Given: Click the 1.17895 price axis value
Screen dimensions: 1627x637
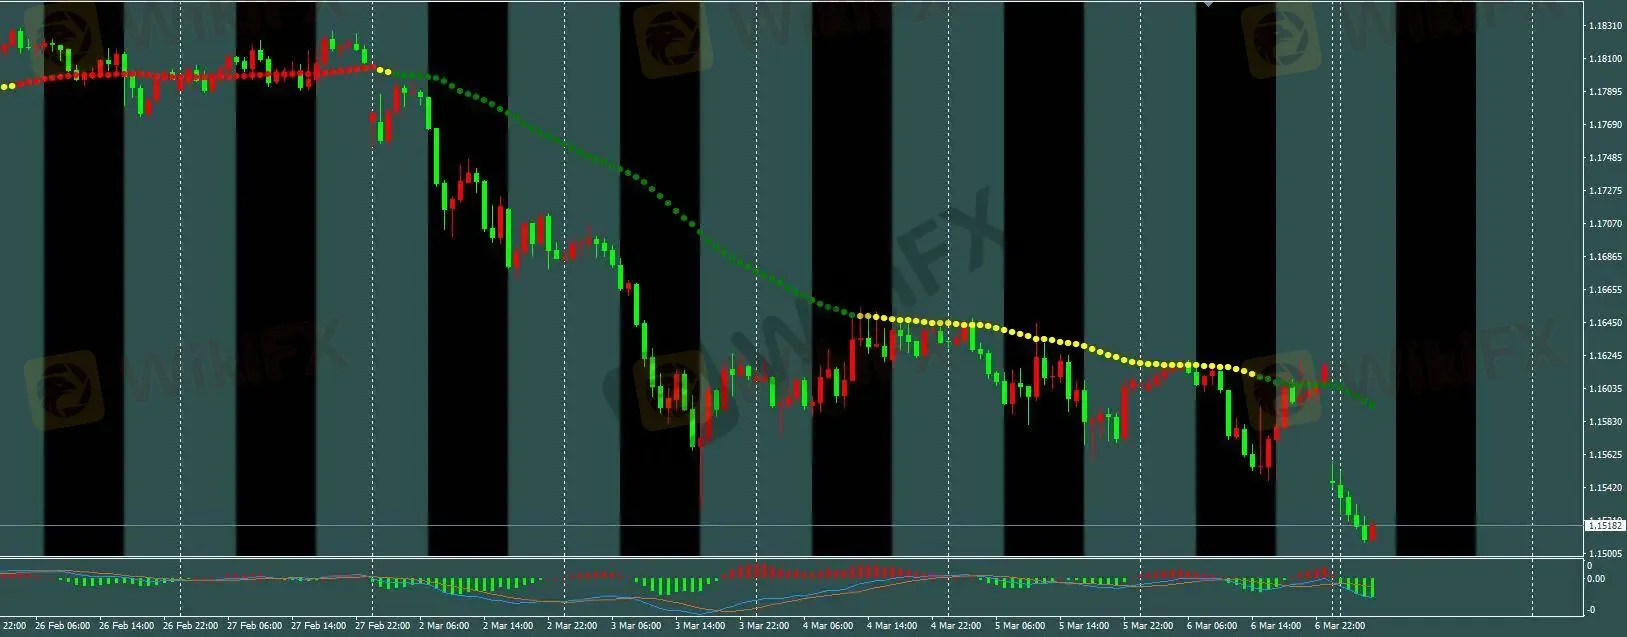Looking at the screenshot, I should point(1604,92).
